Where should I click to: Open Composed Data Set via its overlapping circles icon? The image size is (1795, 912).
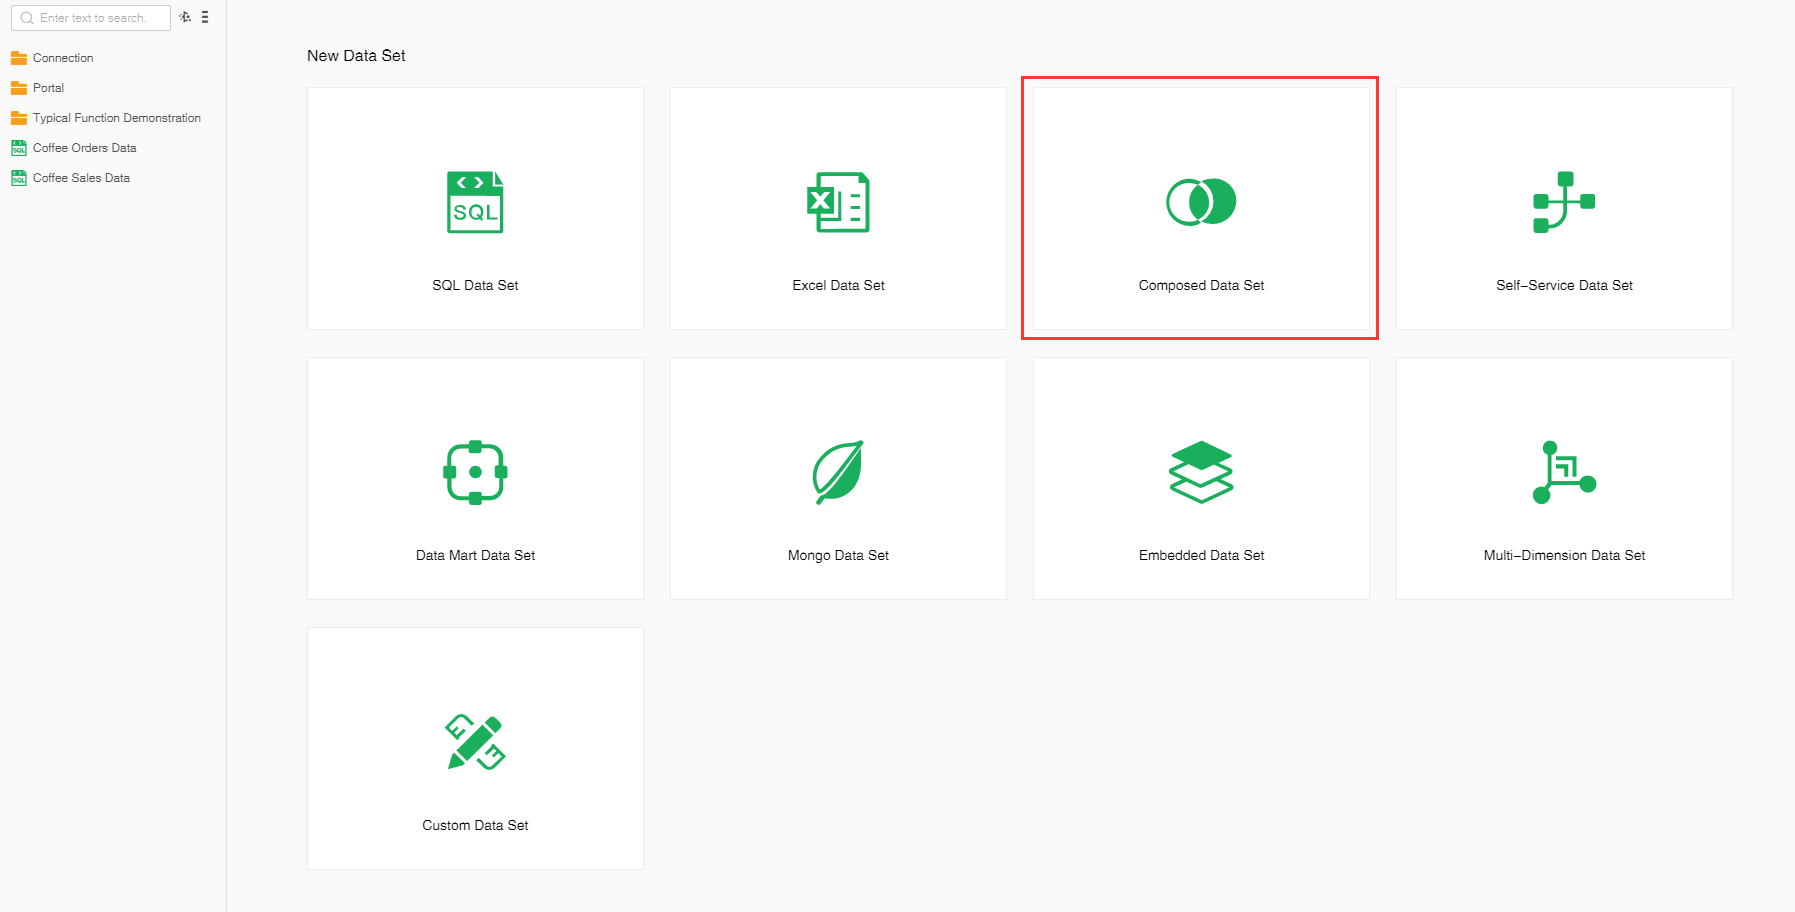click(1201, 202)
